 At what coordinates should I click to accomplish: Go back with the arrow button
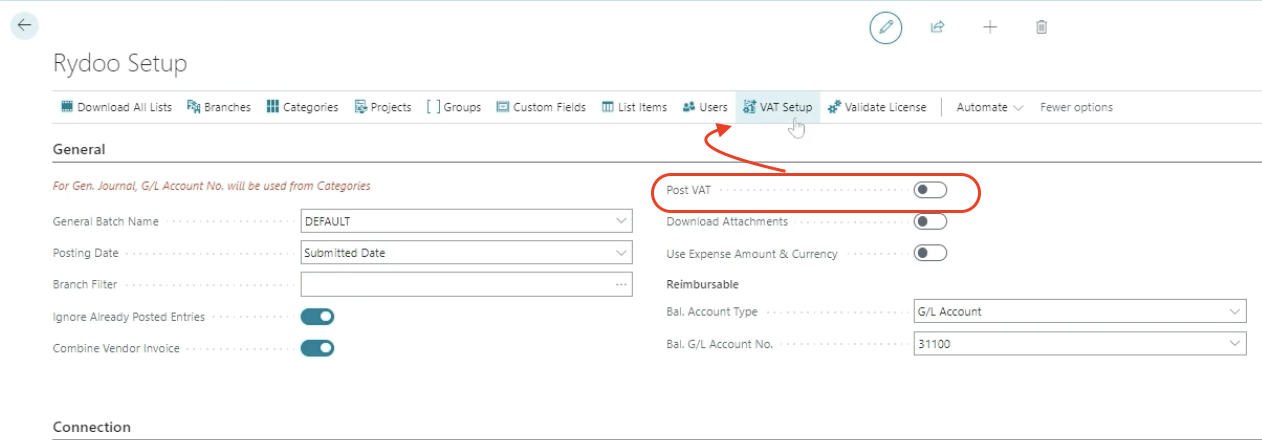click(x=24, y=26)
